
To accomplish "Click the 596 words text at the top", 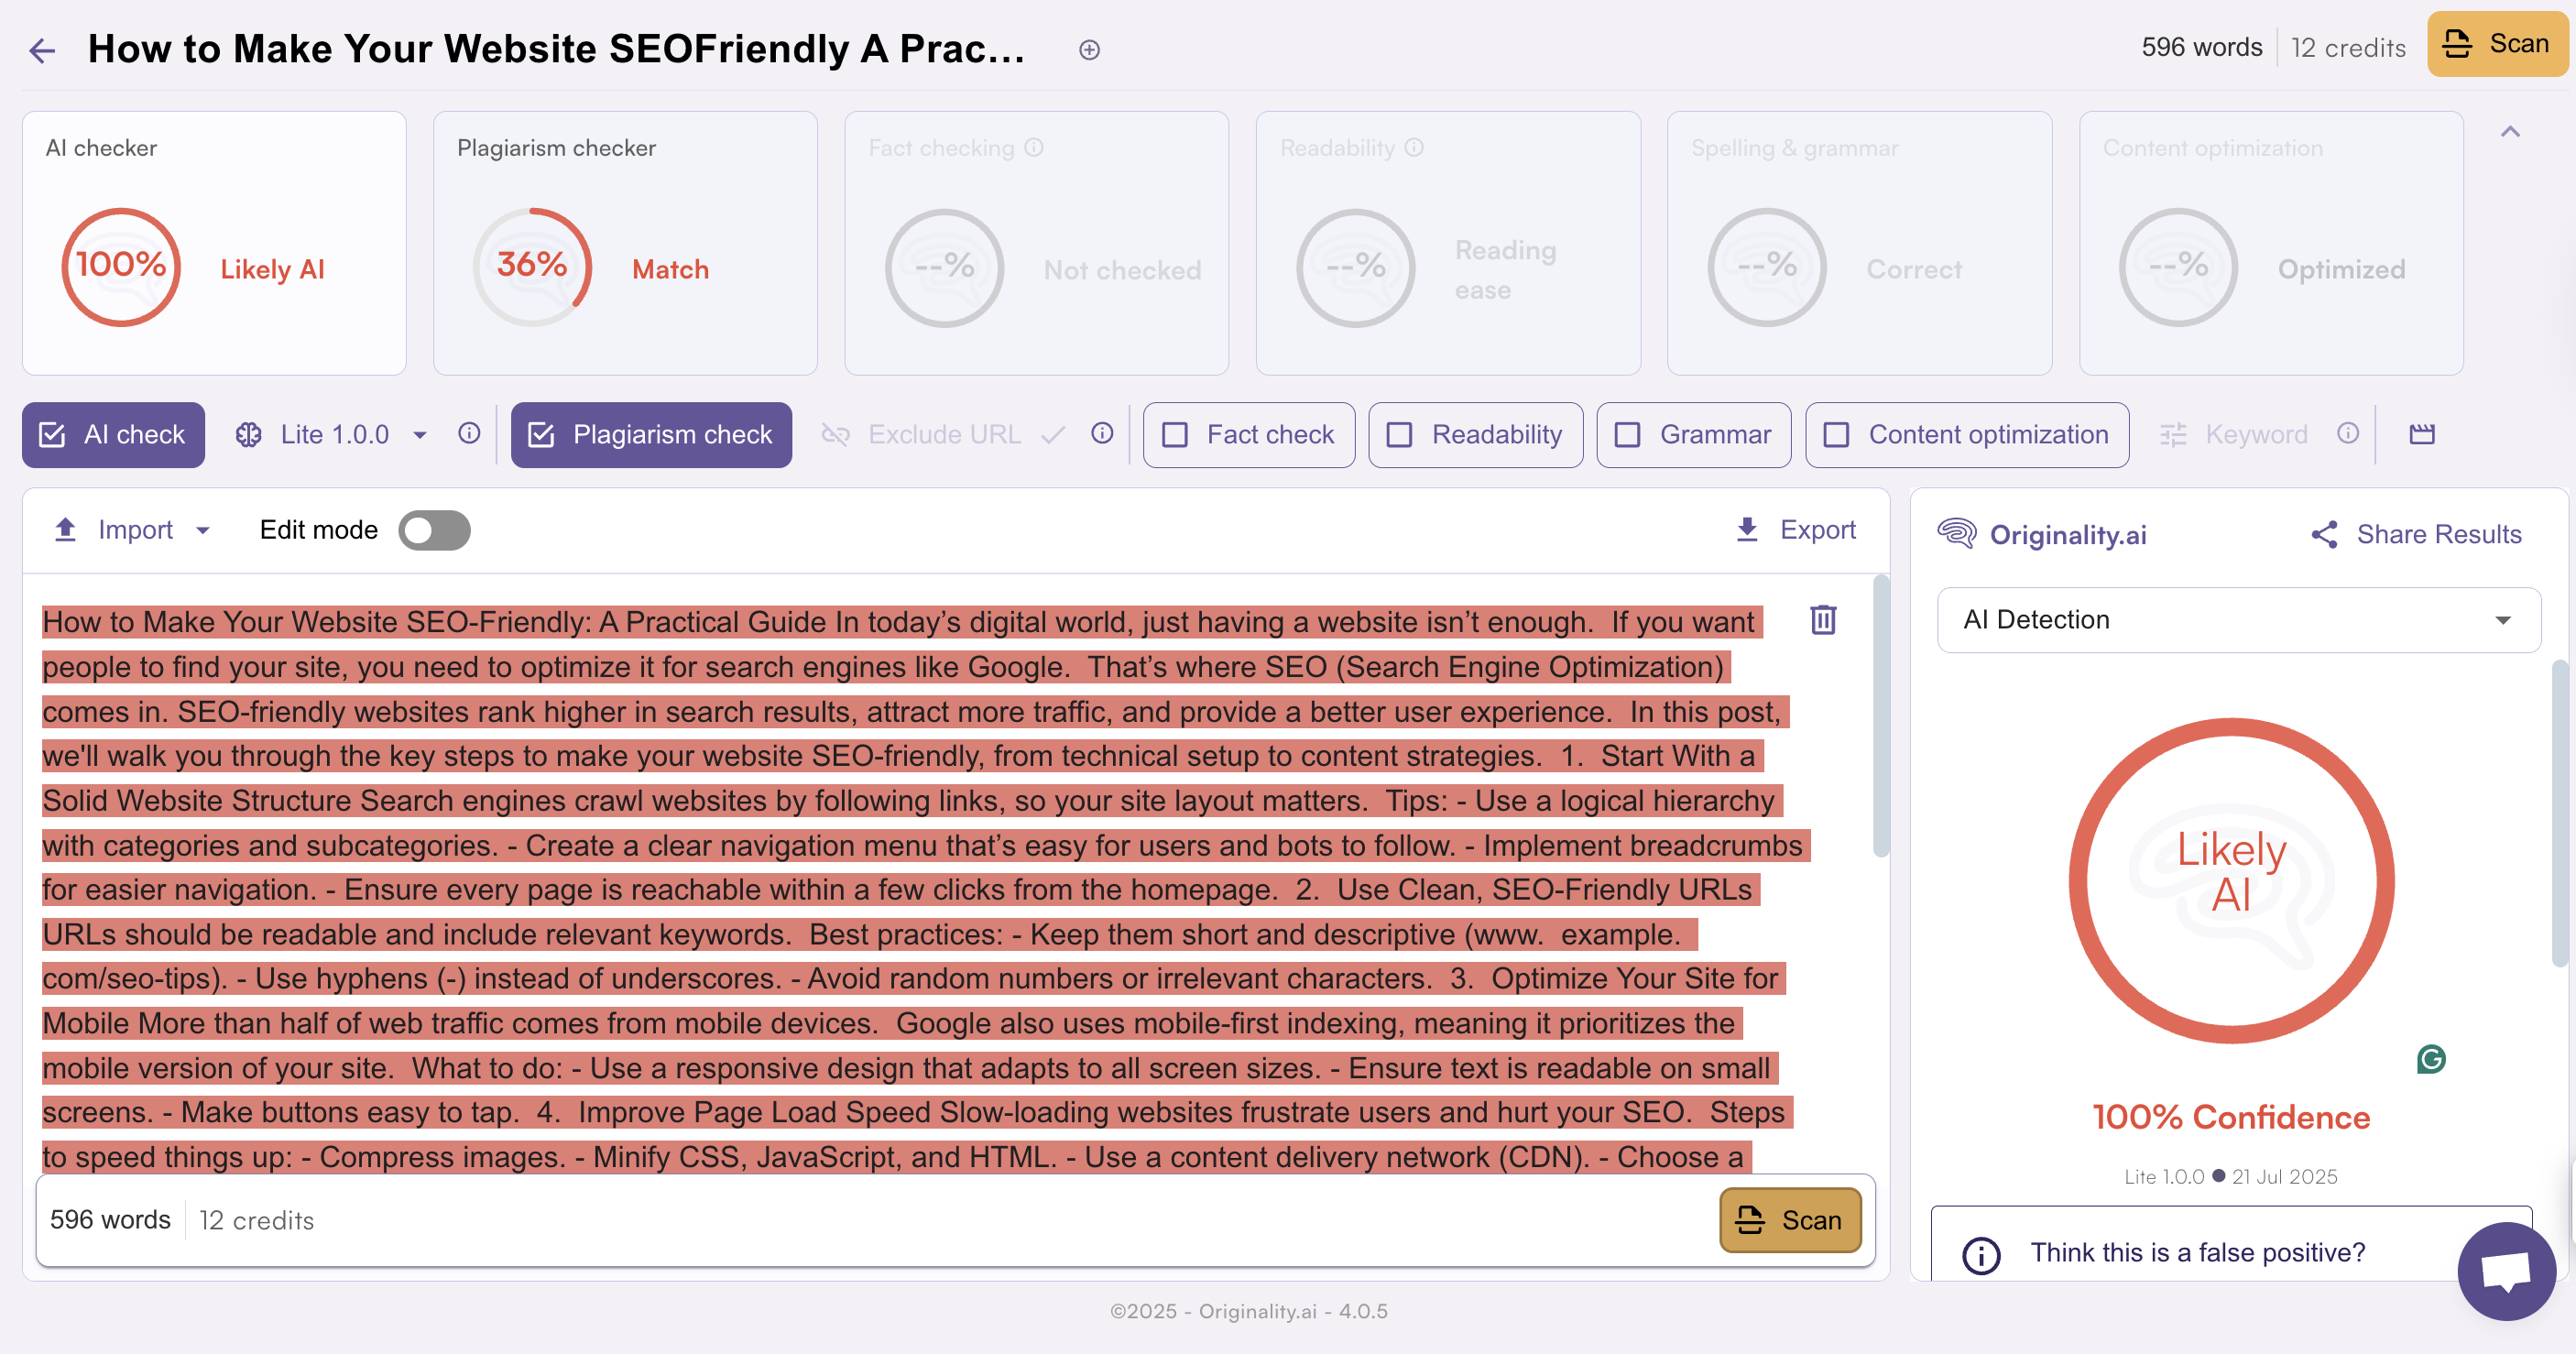I will (x=2201, y=47).
